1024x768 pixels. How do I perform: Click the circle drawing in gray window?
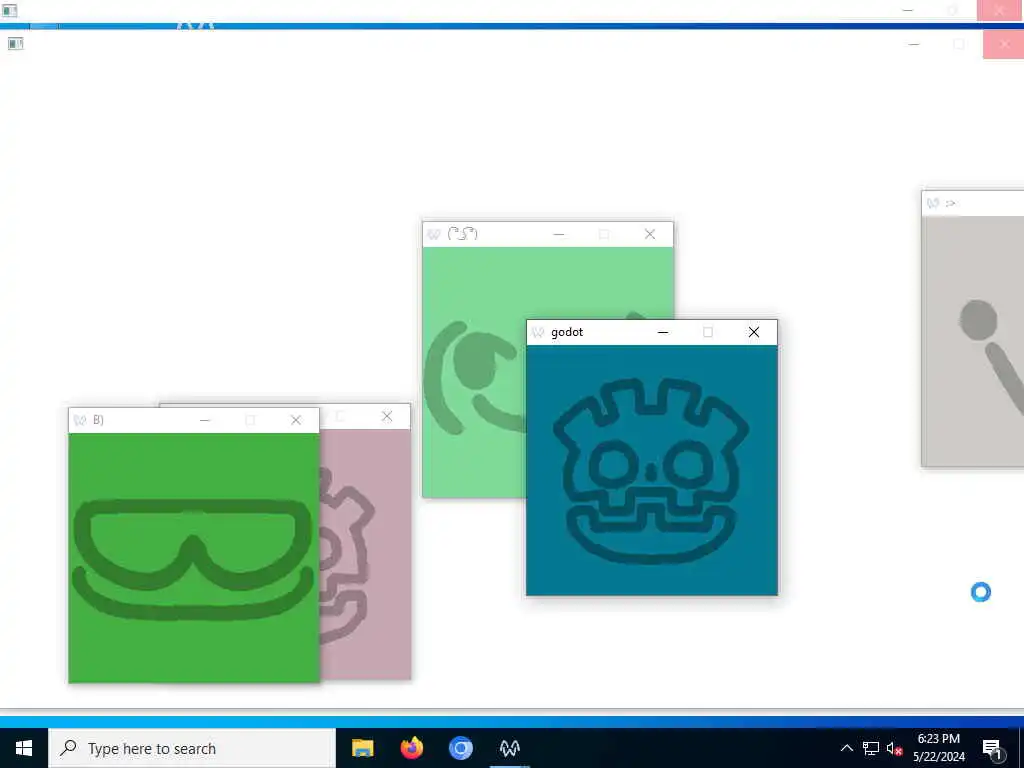[x=978, y=320]
